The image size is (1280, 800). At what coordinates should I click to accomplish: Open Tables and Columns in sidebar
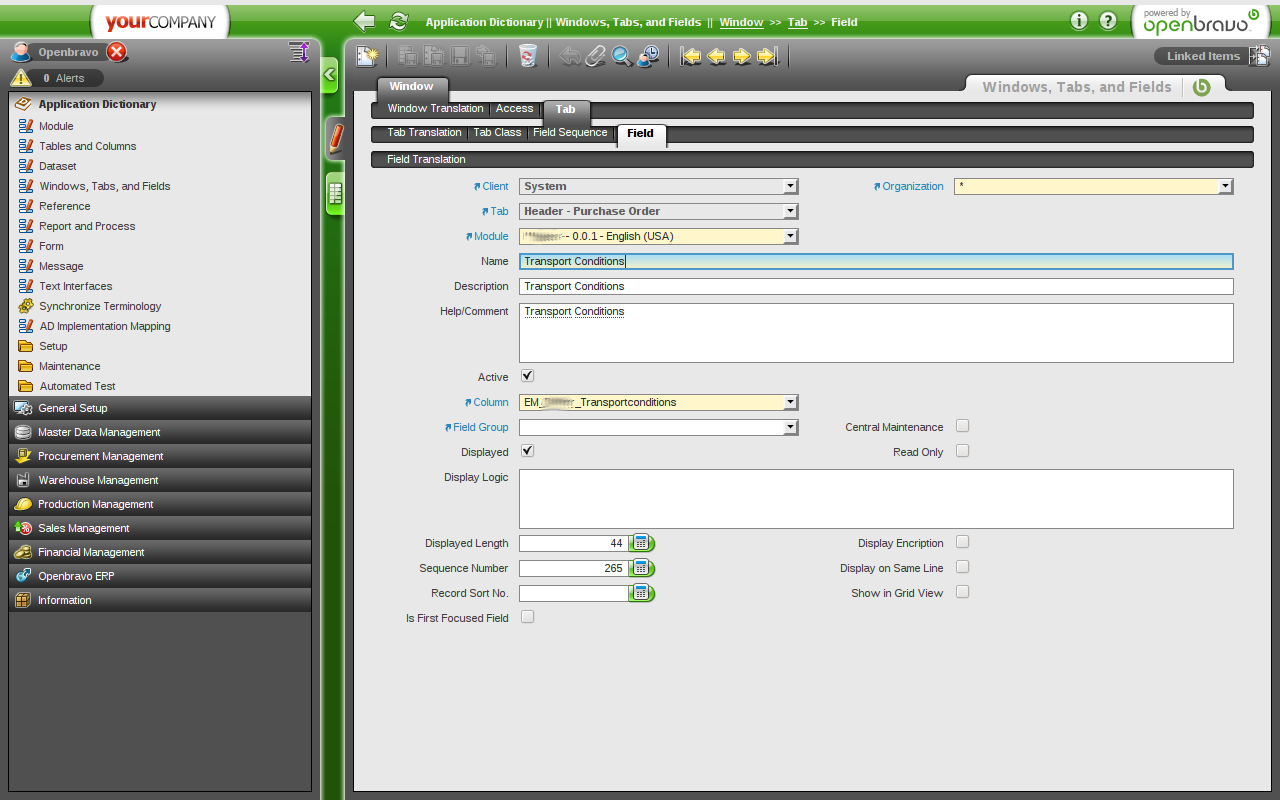(87, 146)
